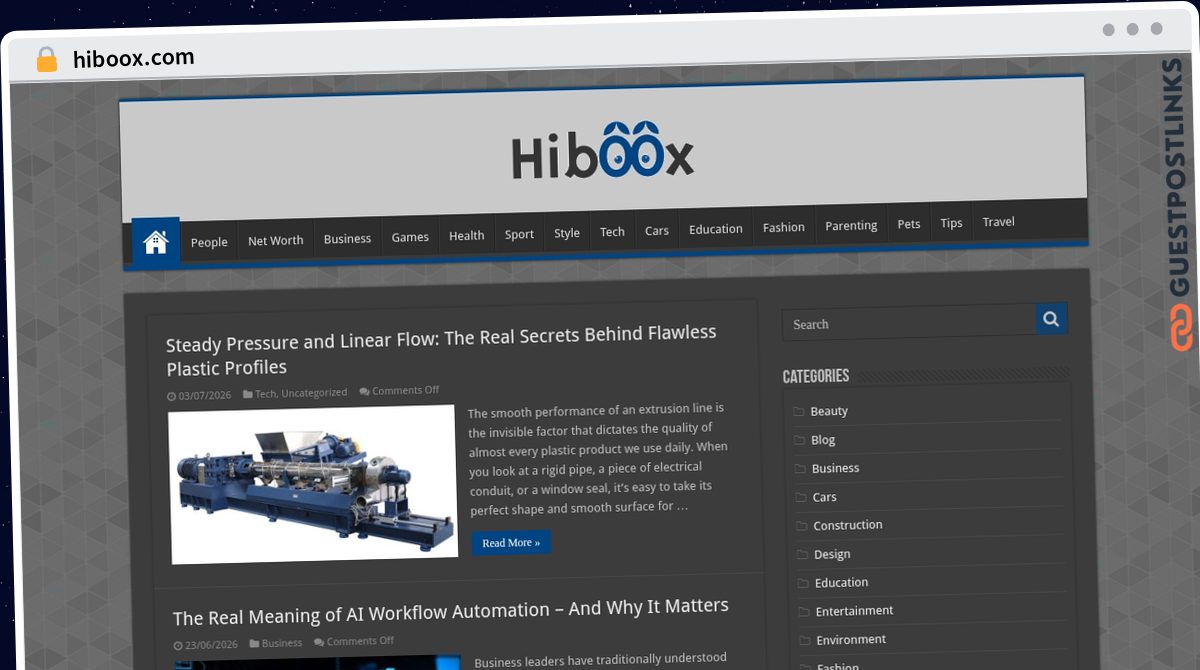Open the Fashion menu item
The height and width of the screenshot is (670, 1200).
pyautogui.click(x=784, y=227)
